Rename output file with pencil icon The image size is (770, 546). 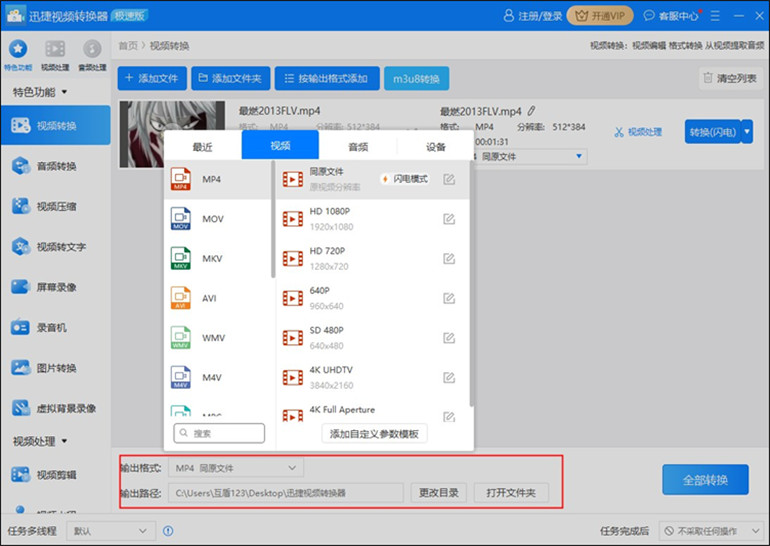(x=531, y=111)
